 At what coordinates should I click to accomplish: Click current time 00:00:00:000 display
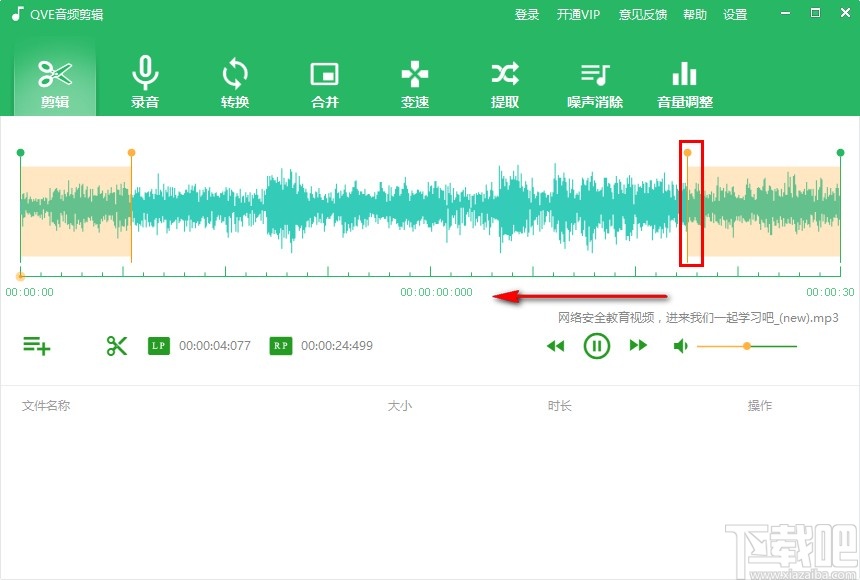click(x=436, y=292)
